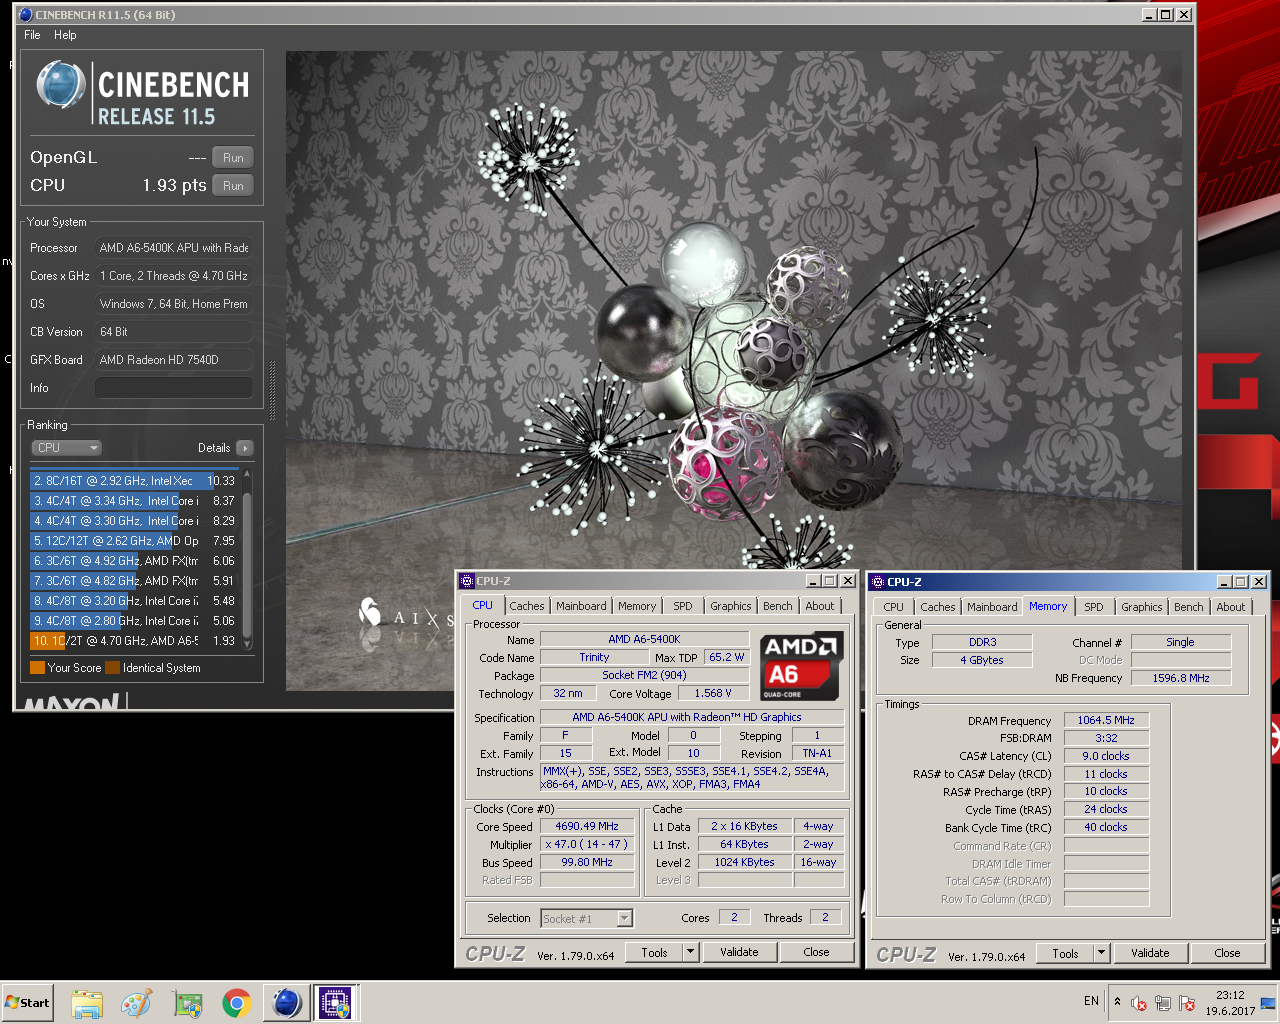1280x1024 pixels.
Task: Click Validate in right CPU-Z window
Action: coord(1150,953)
